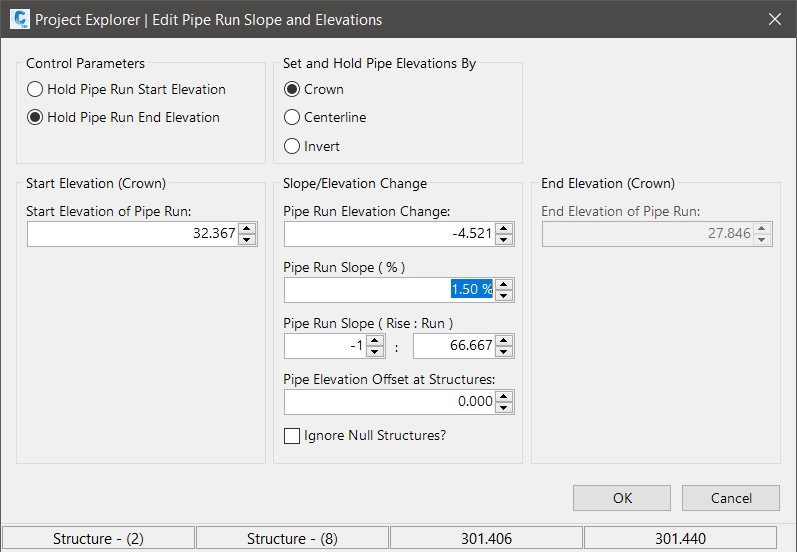797x552 pixels.
Task: Click the Structure - (8) status cell
Action: (292, 539)
